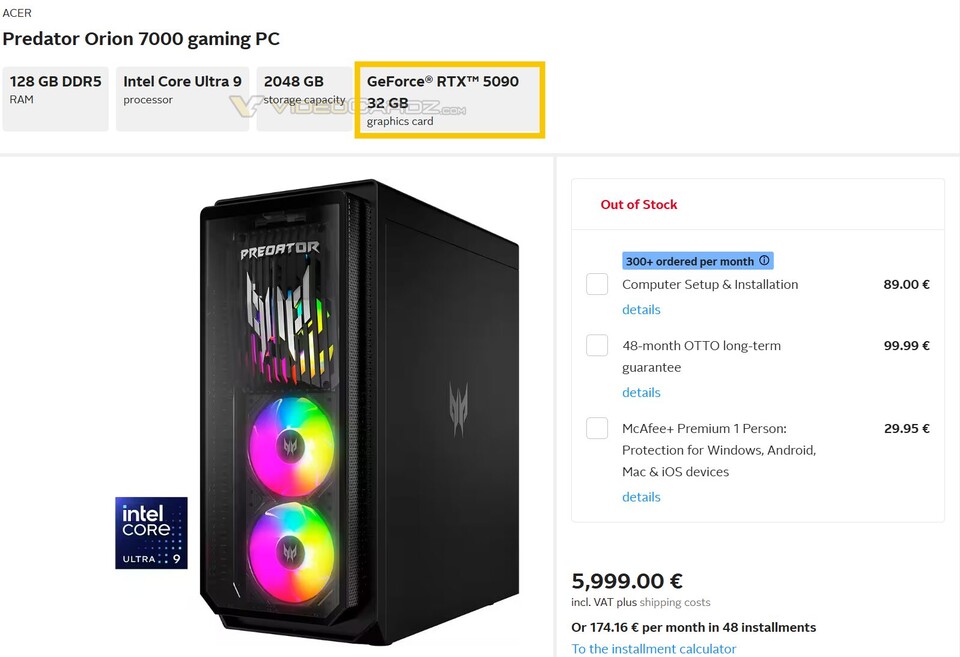The image size is (960, 657).
Task: Click the 300+ ordered per month badge
Action: 690,260
